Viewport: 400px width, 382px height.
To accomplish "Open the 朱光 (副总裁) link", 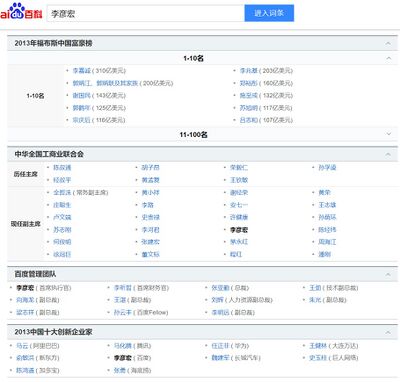I will 315,300.
